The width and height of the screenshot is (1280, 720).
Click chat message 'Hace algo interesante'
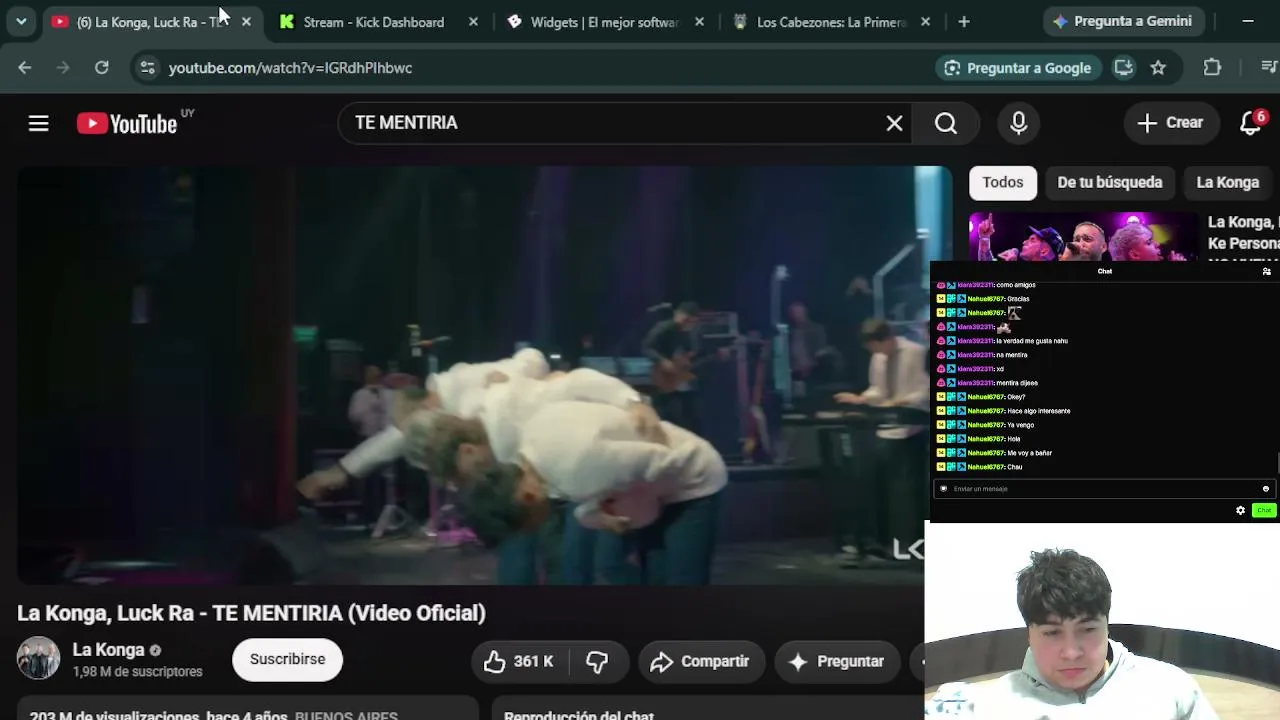[1039, 411]
